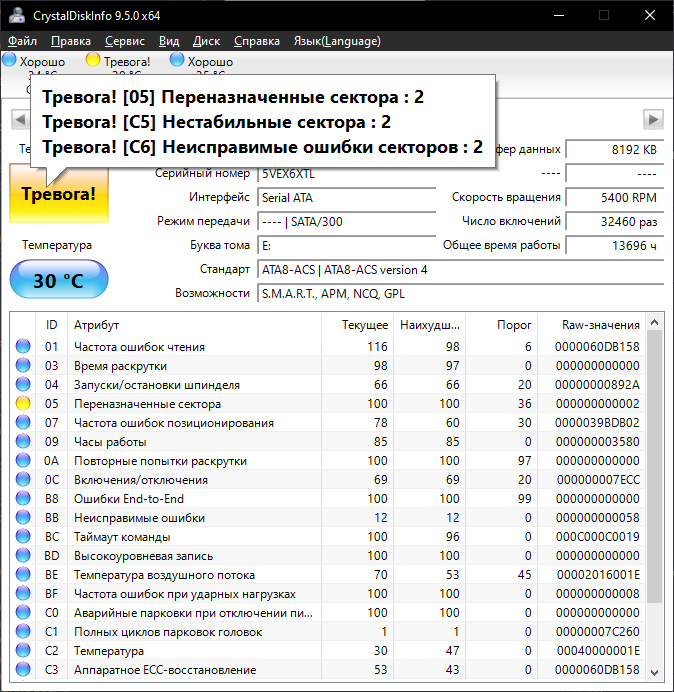Image resolution: width=674 pixels, height=692 pixels.
Task: Click the status icon for attribute C0
Action: [23, 613]
